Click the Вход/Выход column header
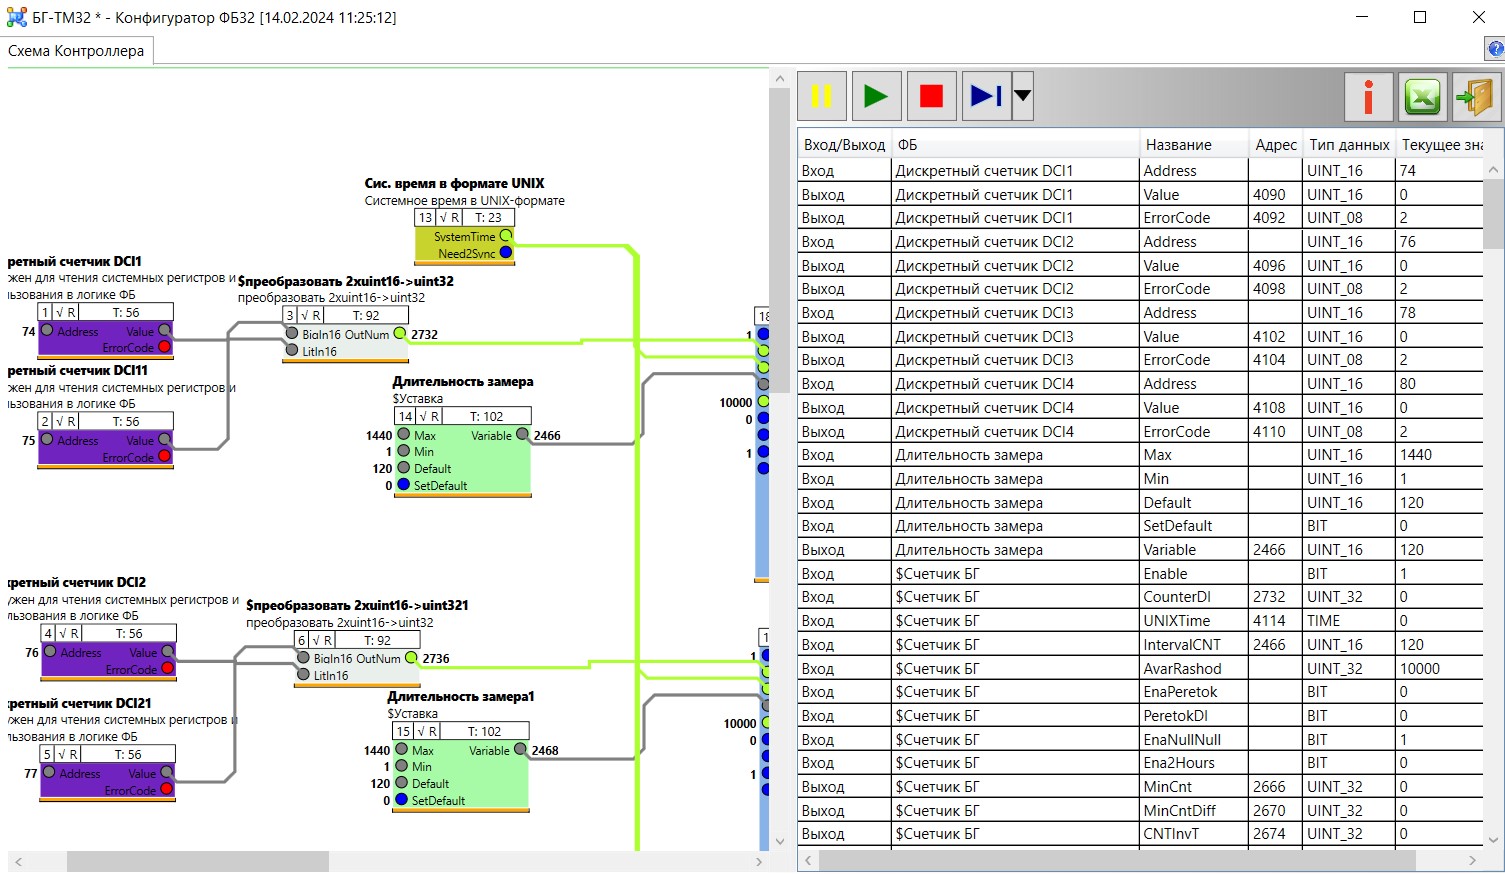Image resolution: width=1505 pixels, height=874 pixels. point(844,145)
